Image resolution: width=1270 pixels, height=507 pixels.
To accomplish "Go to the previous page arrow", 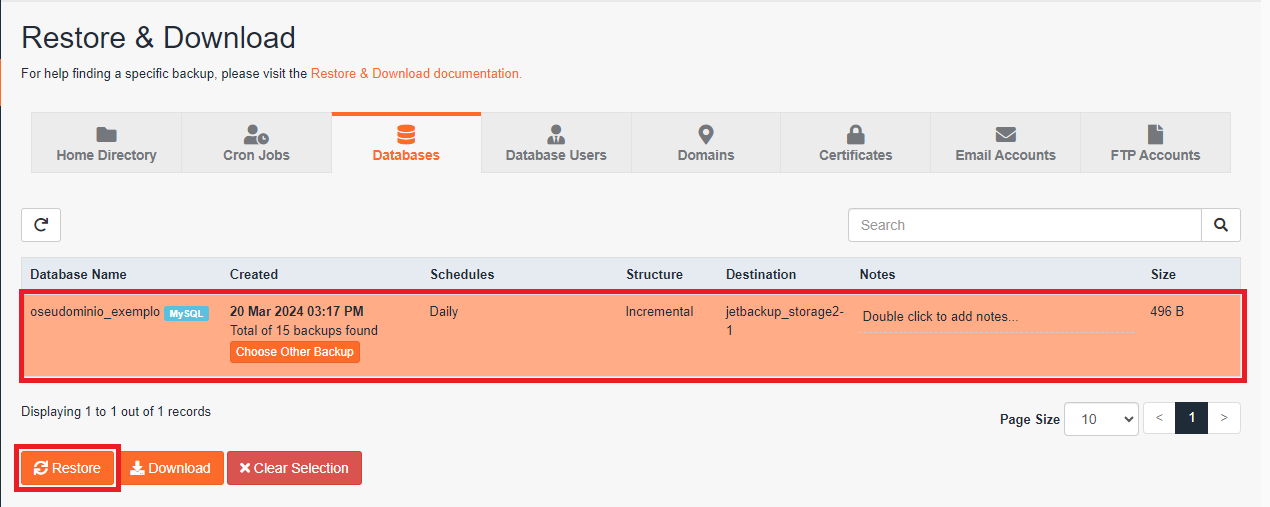I will [x=1159, y=418].
